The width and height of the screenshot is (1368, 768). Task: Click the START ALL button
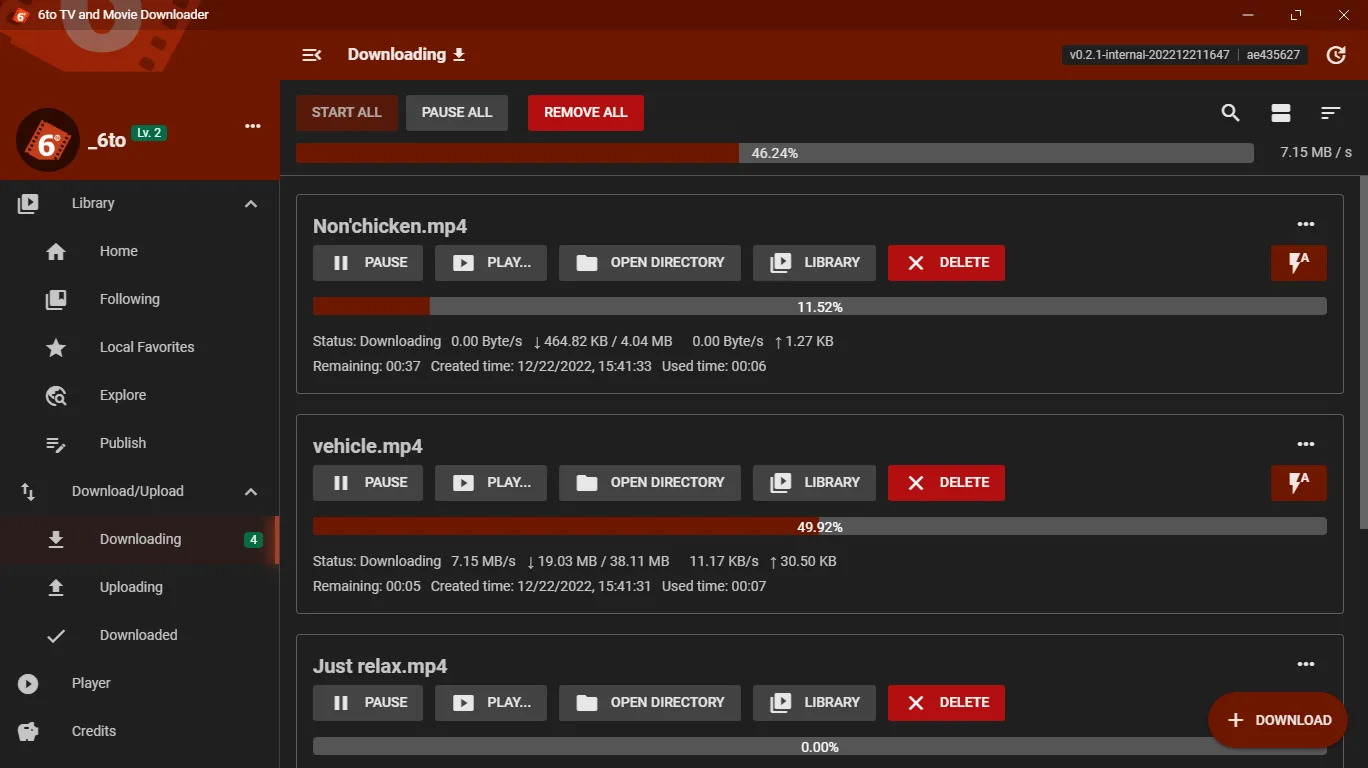coord(347,113)
